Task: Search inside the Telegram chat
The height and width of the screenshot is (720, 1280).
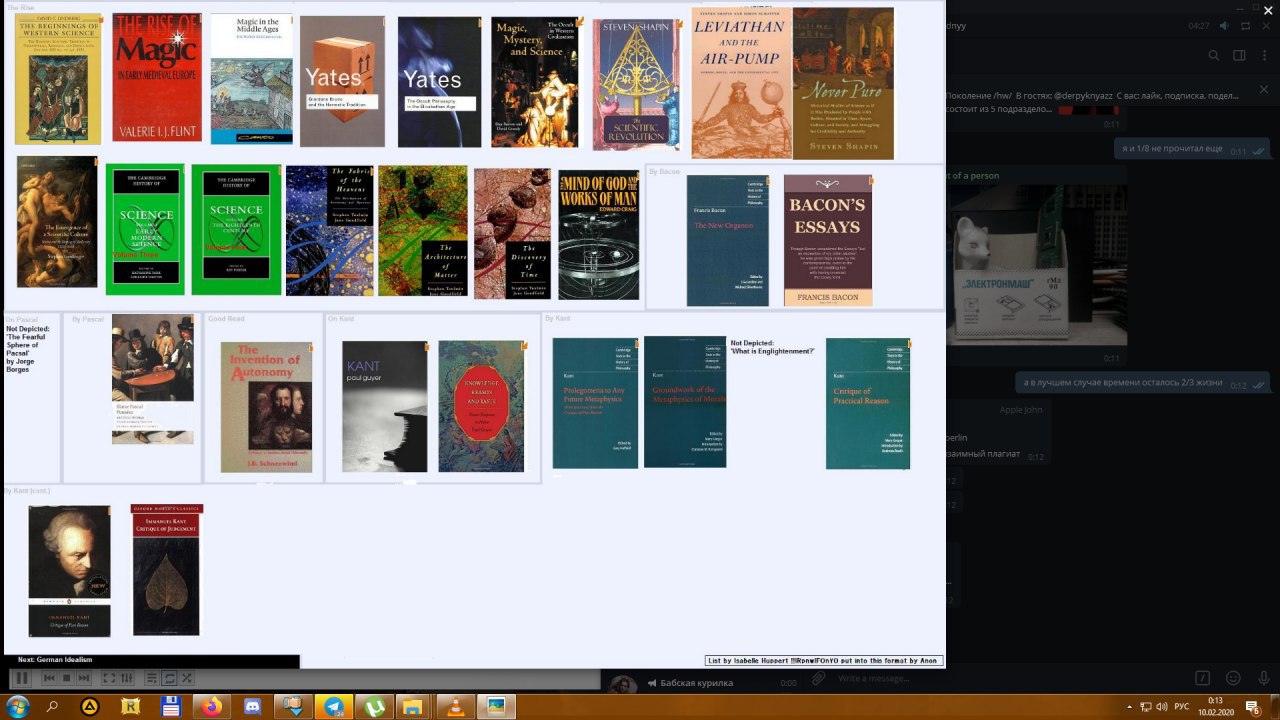Action: pyautogui.click(x=1214, y=56)
